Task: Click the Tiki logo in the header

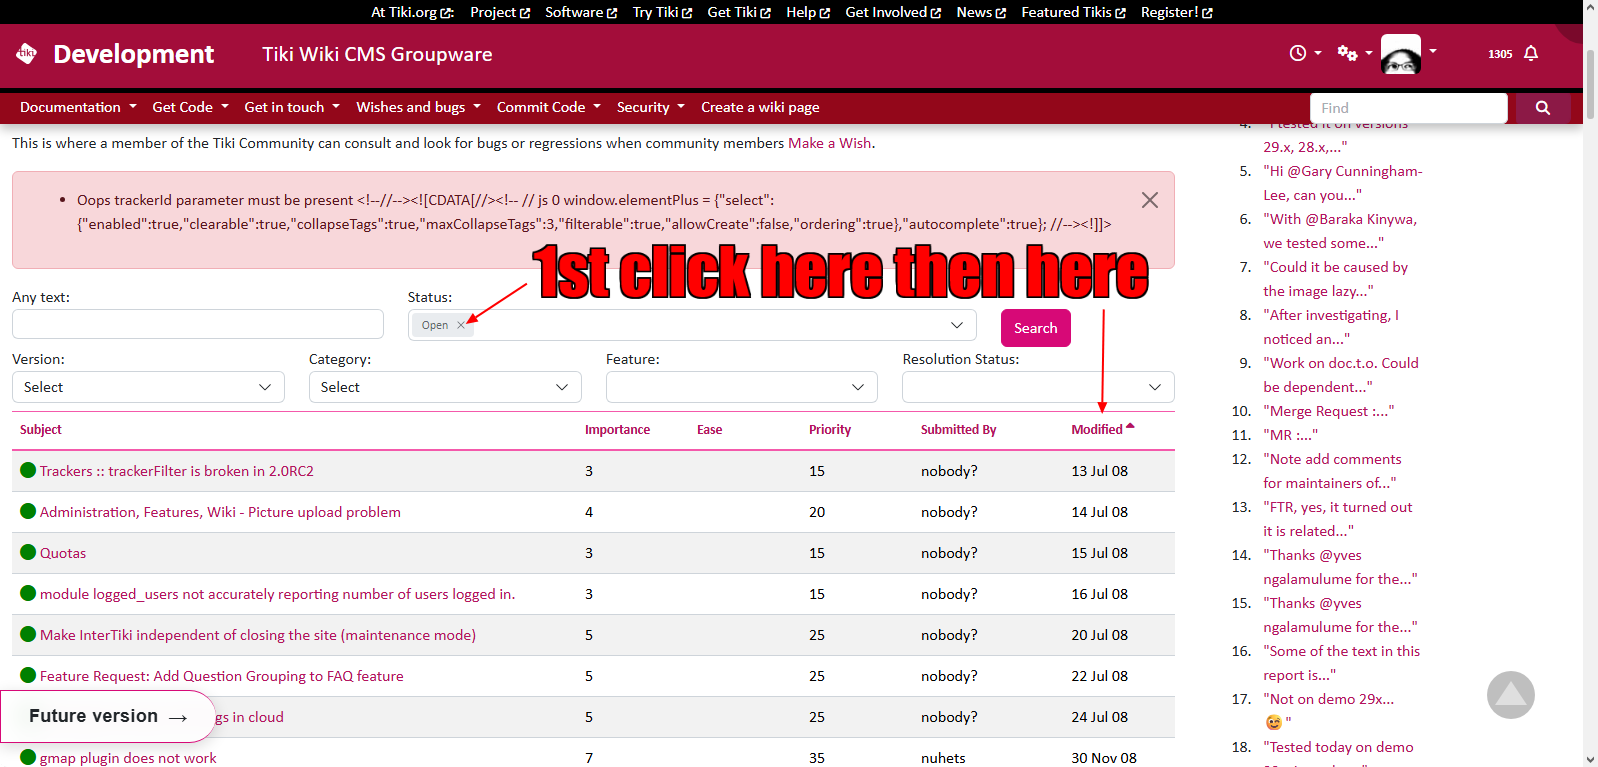Action: click(27, 53)
